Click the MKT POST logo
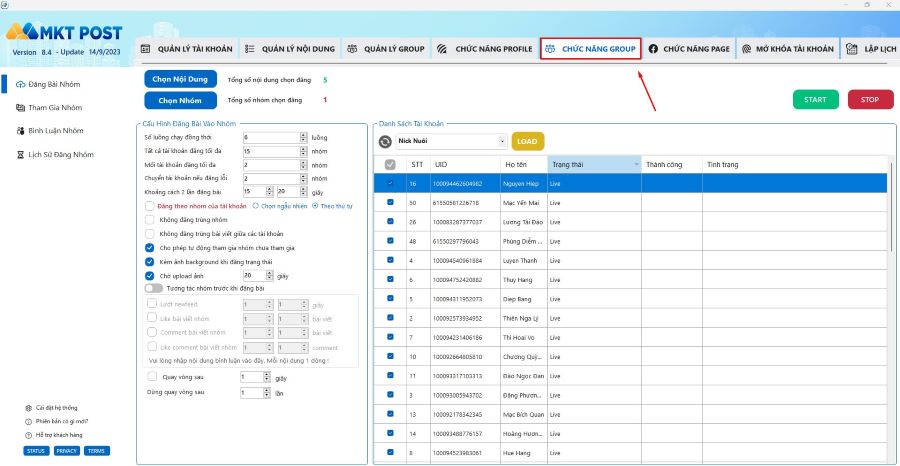The width and height of the screenshot is (900, 466). pyautogui.click(x=64, y=32)
